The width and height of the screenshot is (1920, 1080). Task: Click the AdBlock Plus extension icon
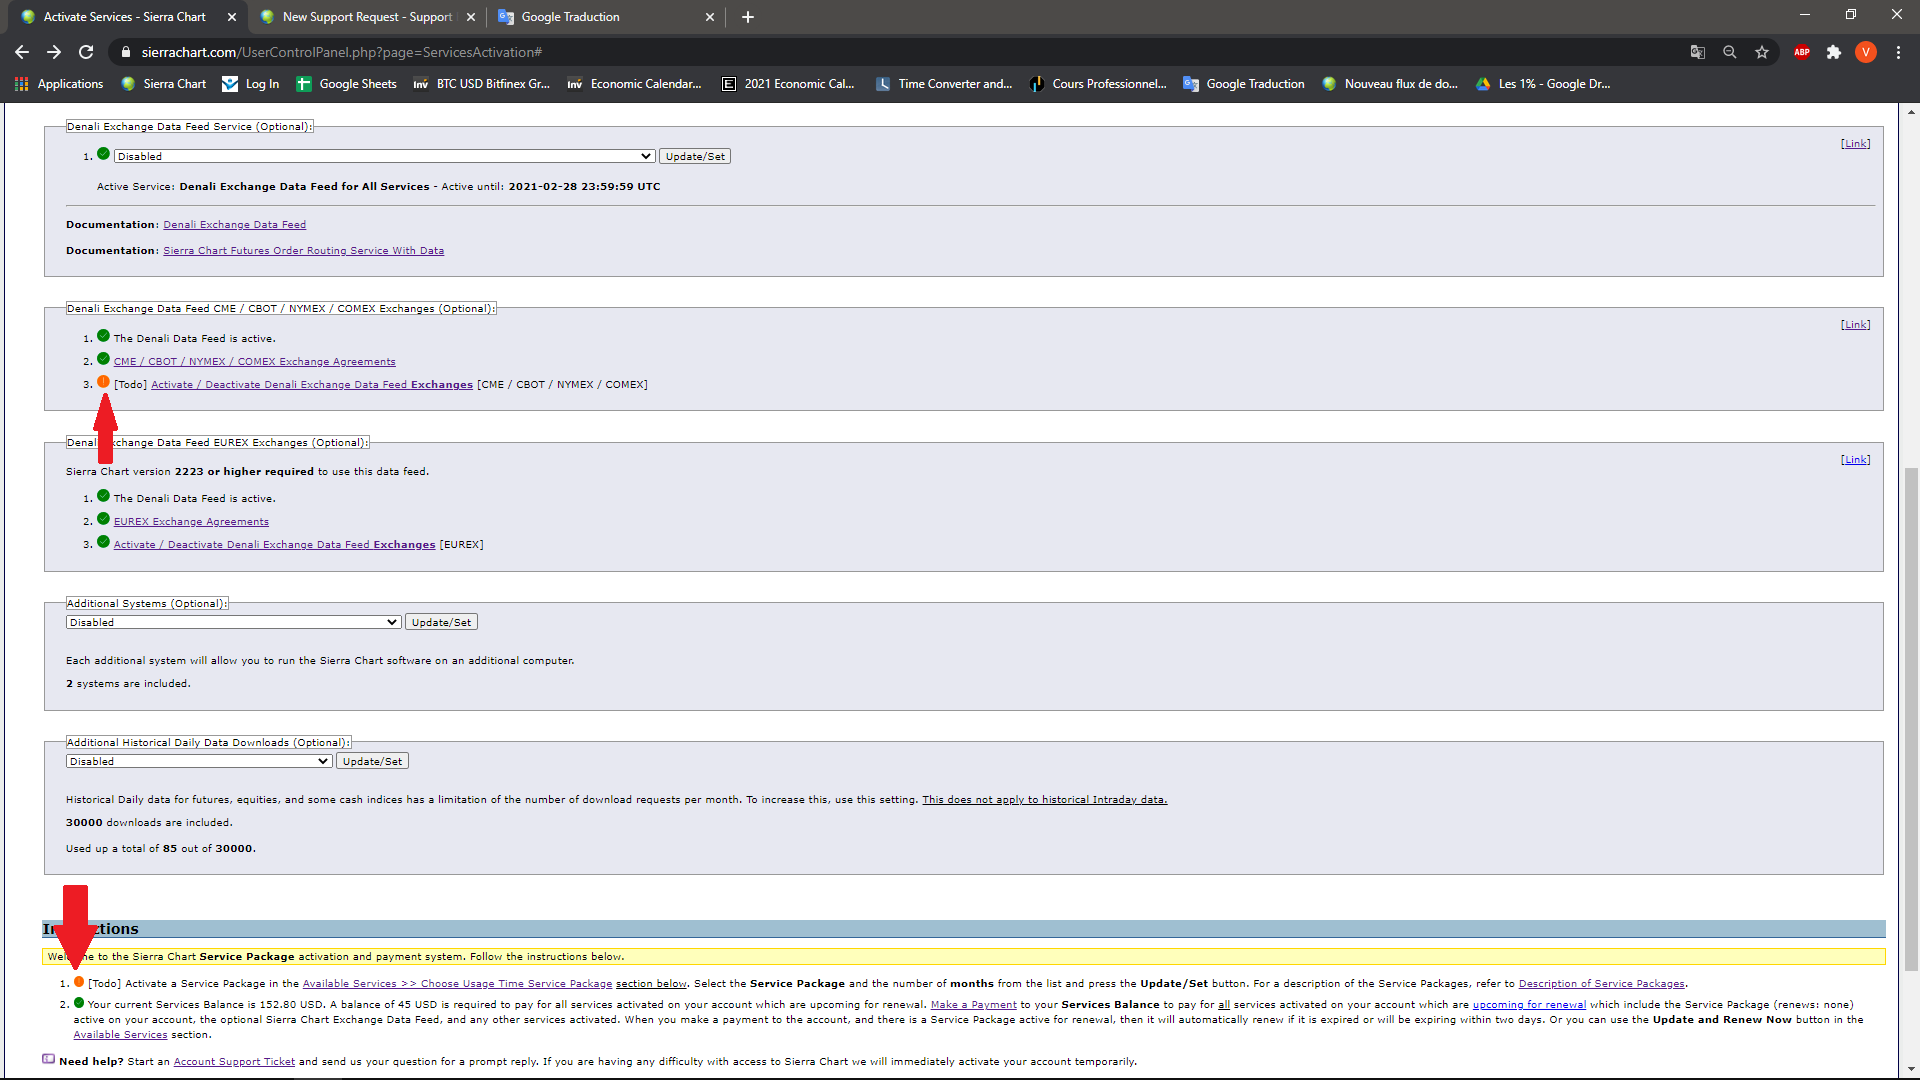click(1801, 52)
